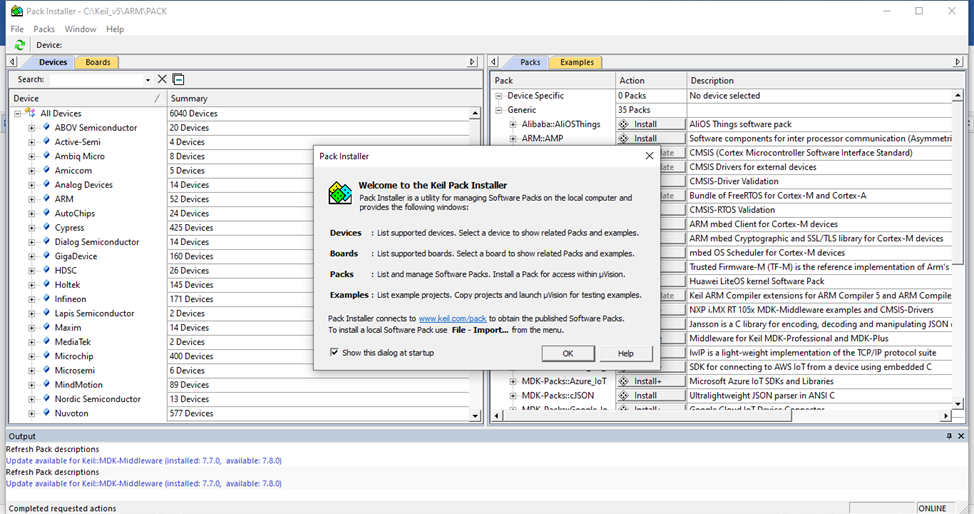
Task: Expand the ARM vendor node
Action: (x=31, y=199)
